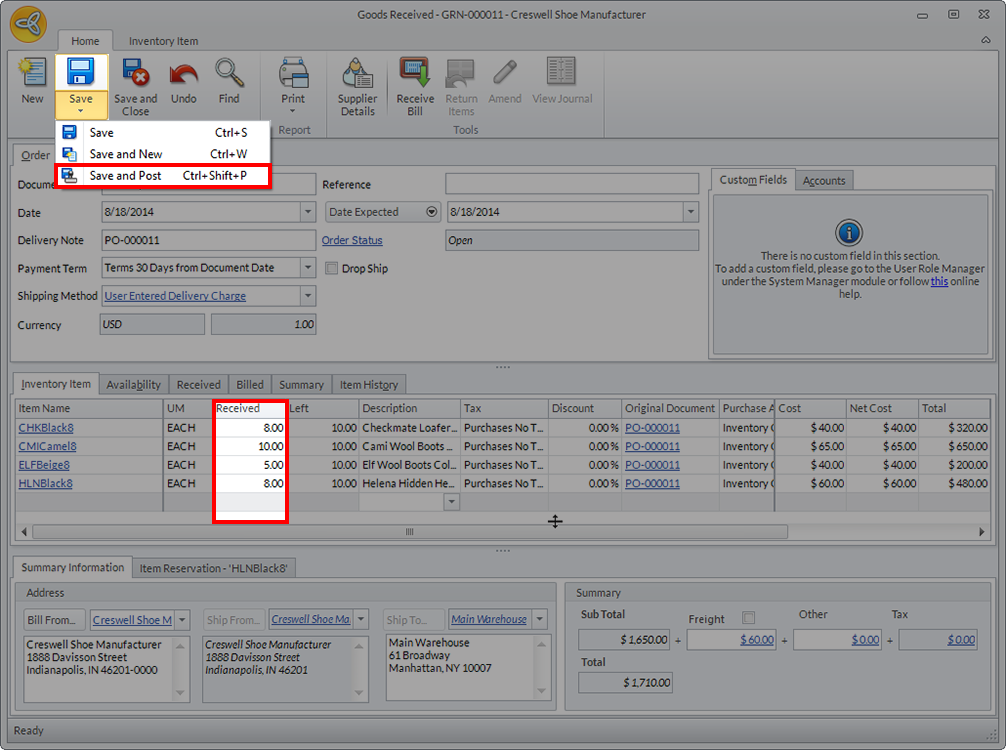Click the Order Status link
The width and height of the screenshot is (1006, 750).
pos(352,240)
